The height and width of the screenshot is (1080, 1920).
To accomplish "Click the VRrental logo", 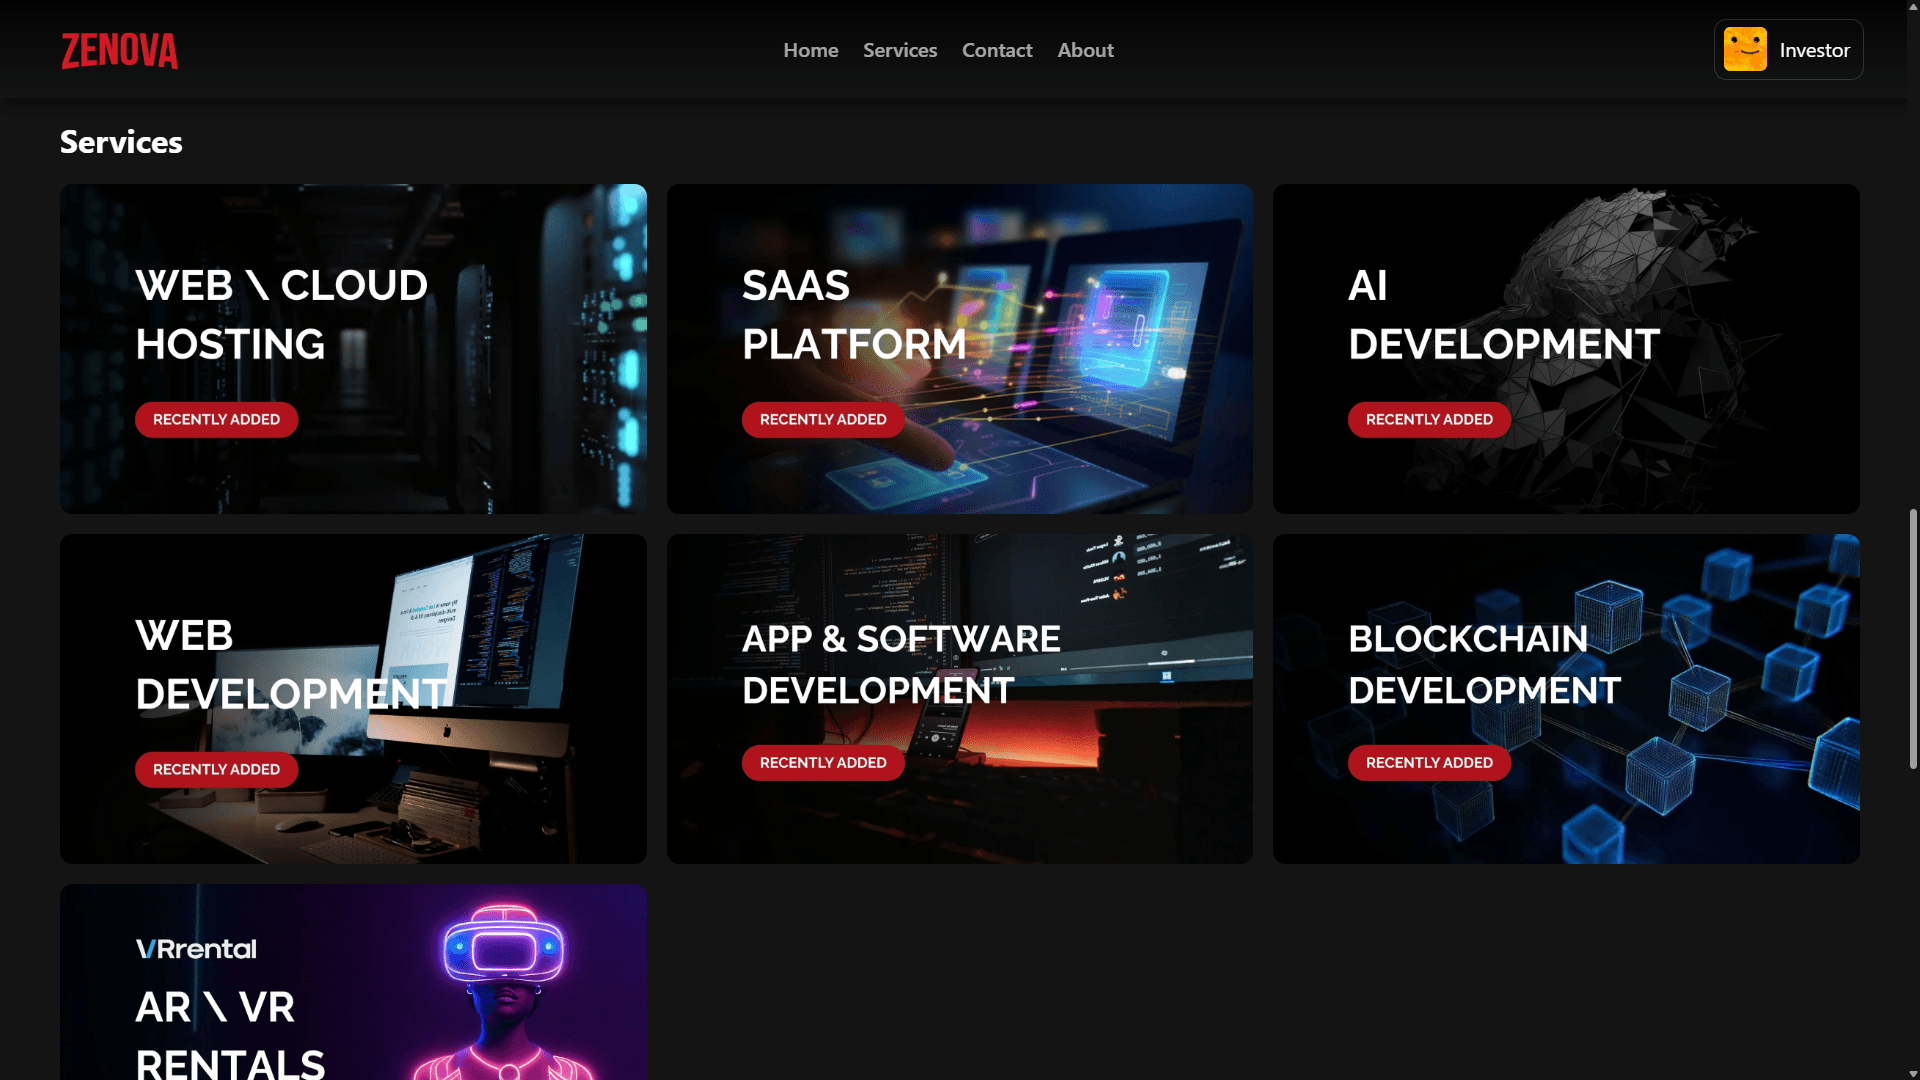I will [x=196, y=949].
